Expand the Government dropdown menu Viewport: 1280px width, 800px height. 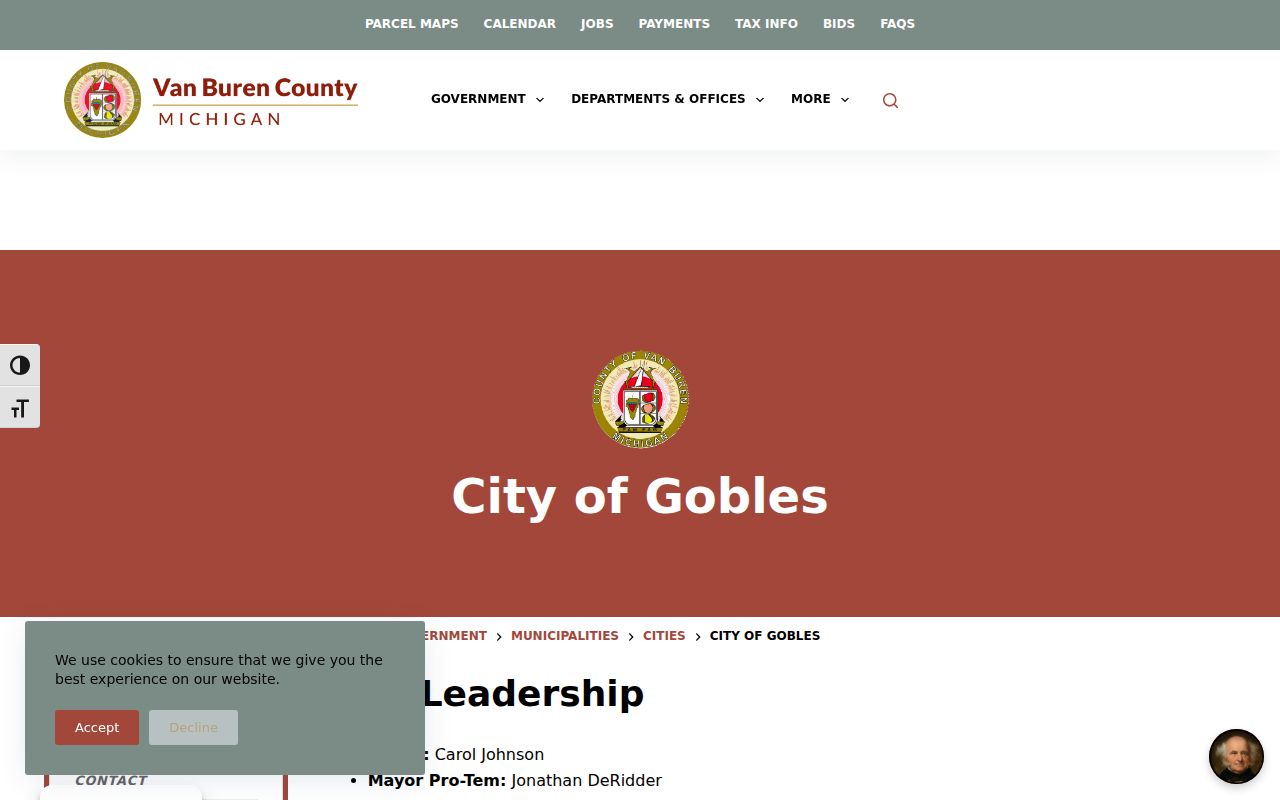pyautogui.click(x=488, y=99)
